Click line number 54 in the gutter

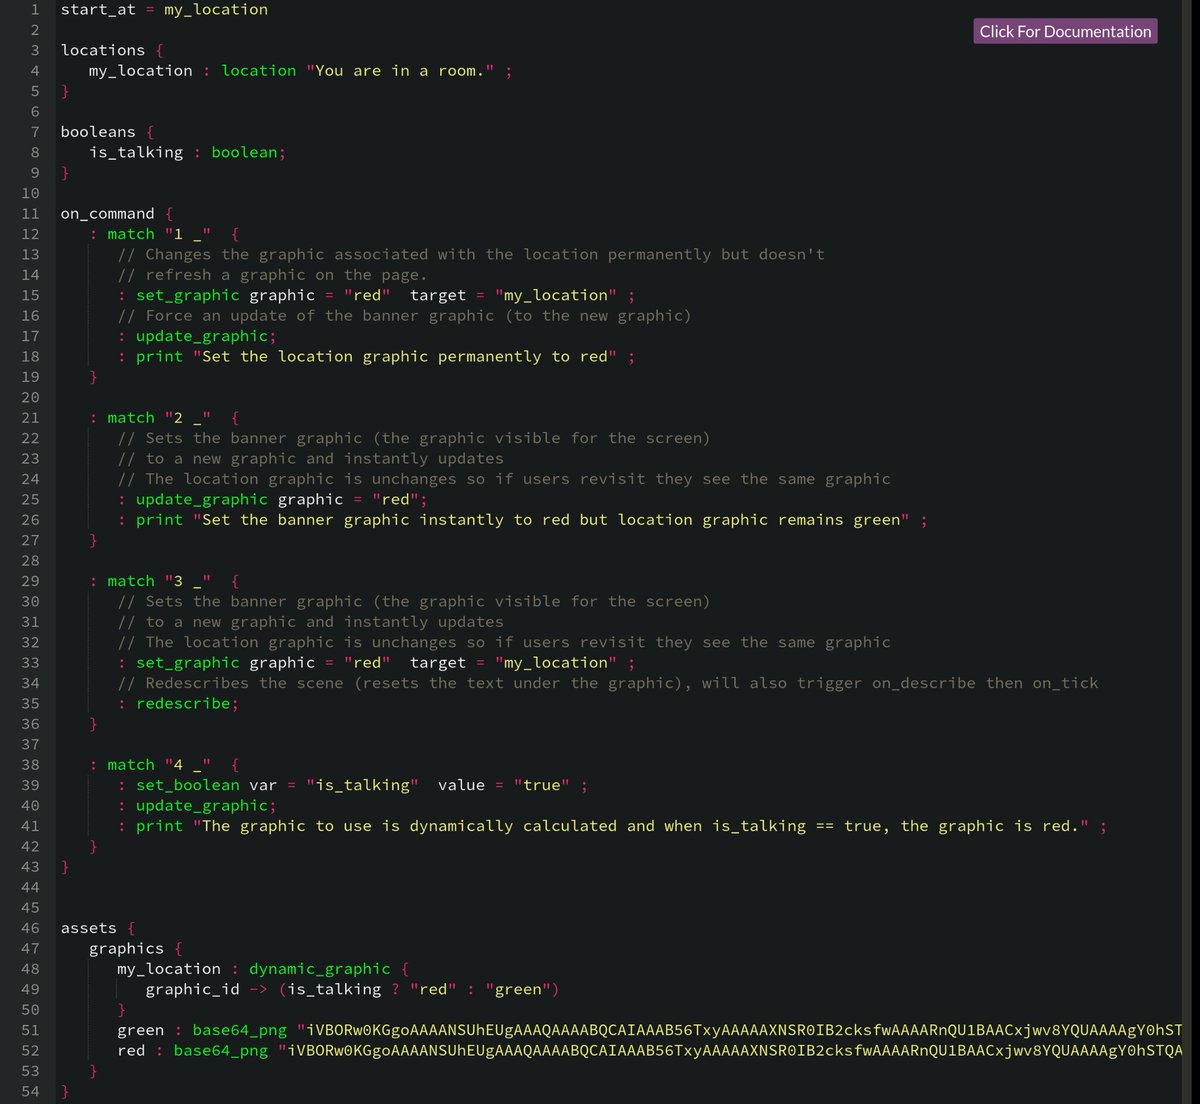(30, 1091)
